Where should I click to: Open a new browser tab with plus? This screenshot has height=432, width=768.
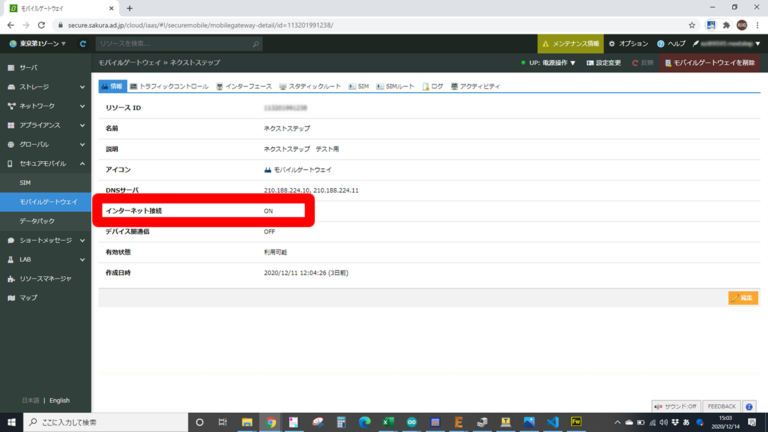pyautogui.click(x=129, y=8)
